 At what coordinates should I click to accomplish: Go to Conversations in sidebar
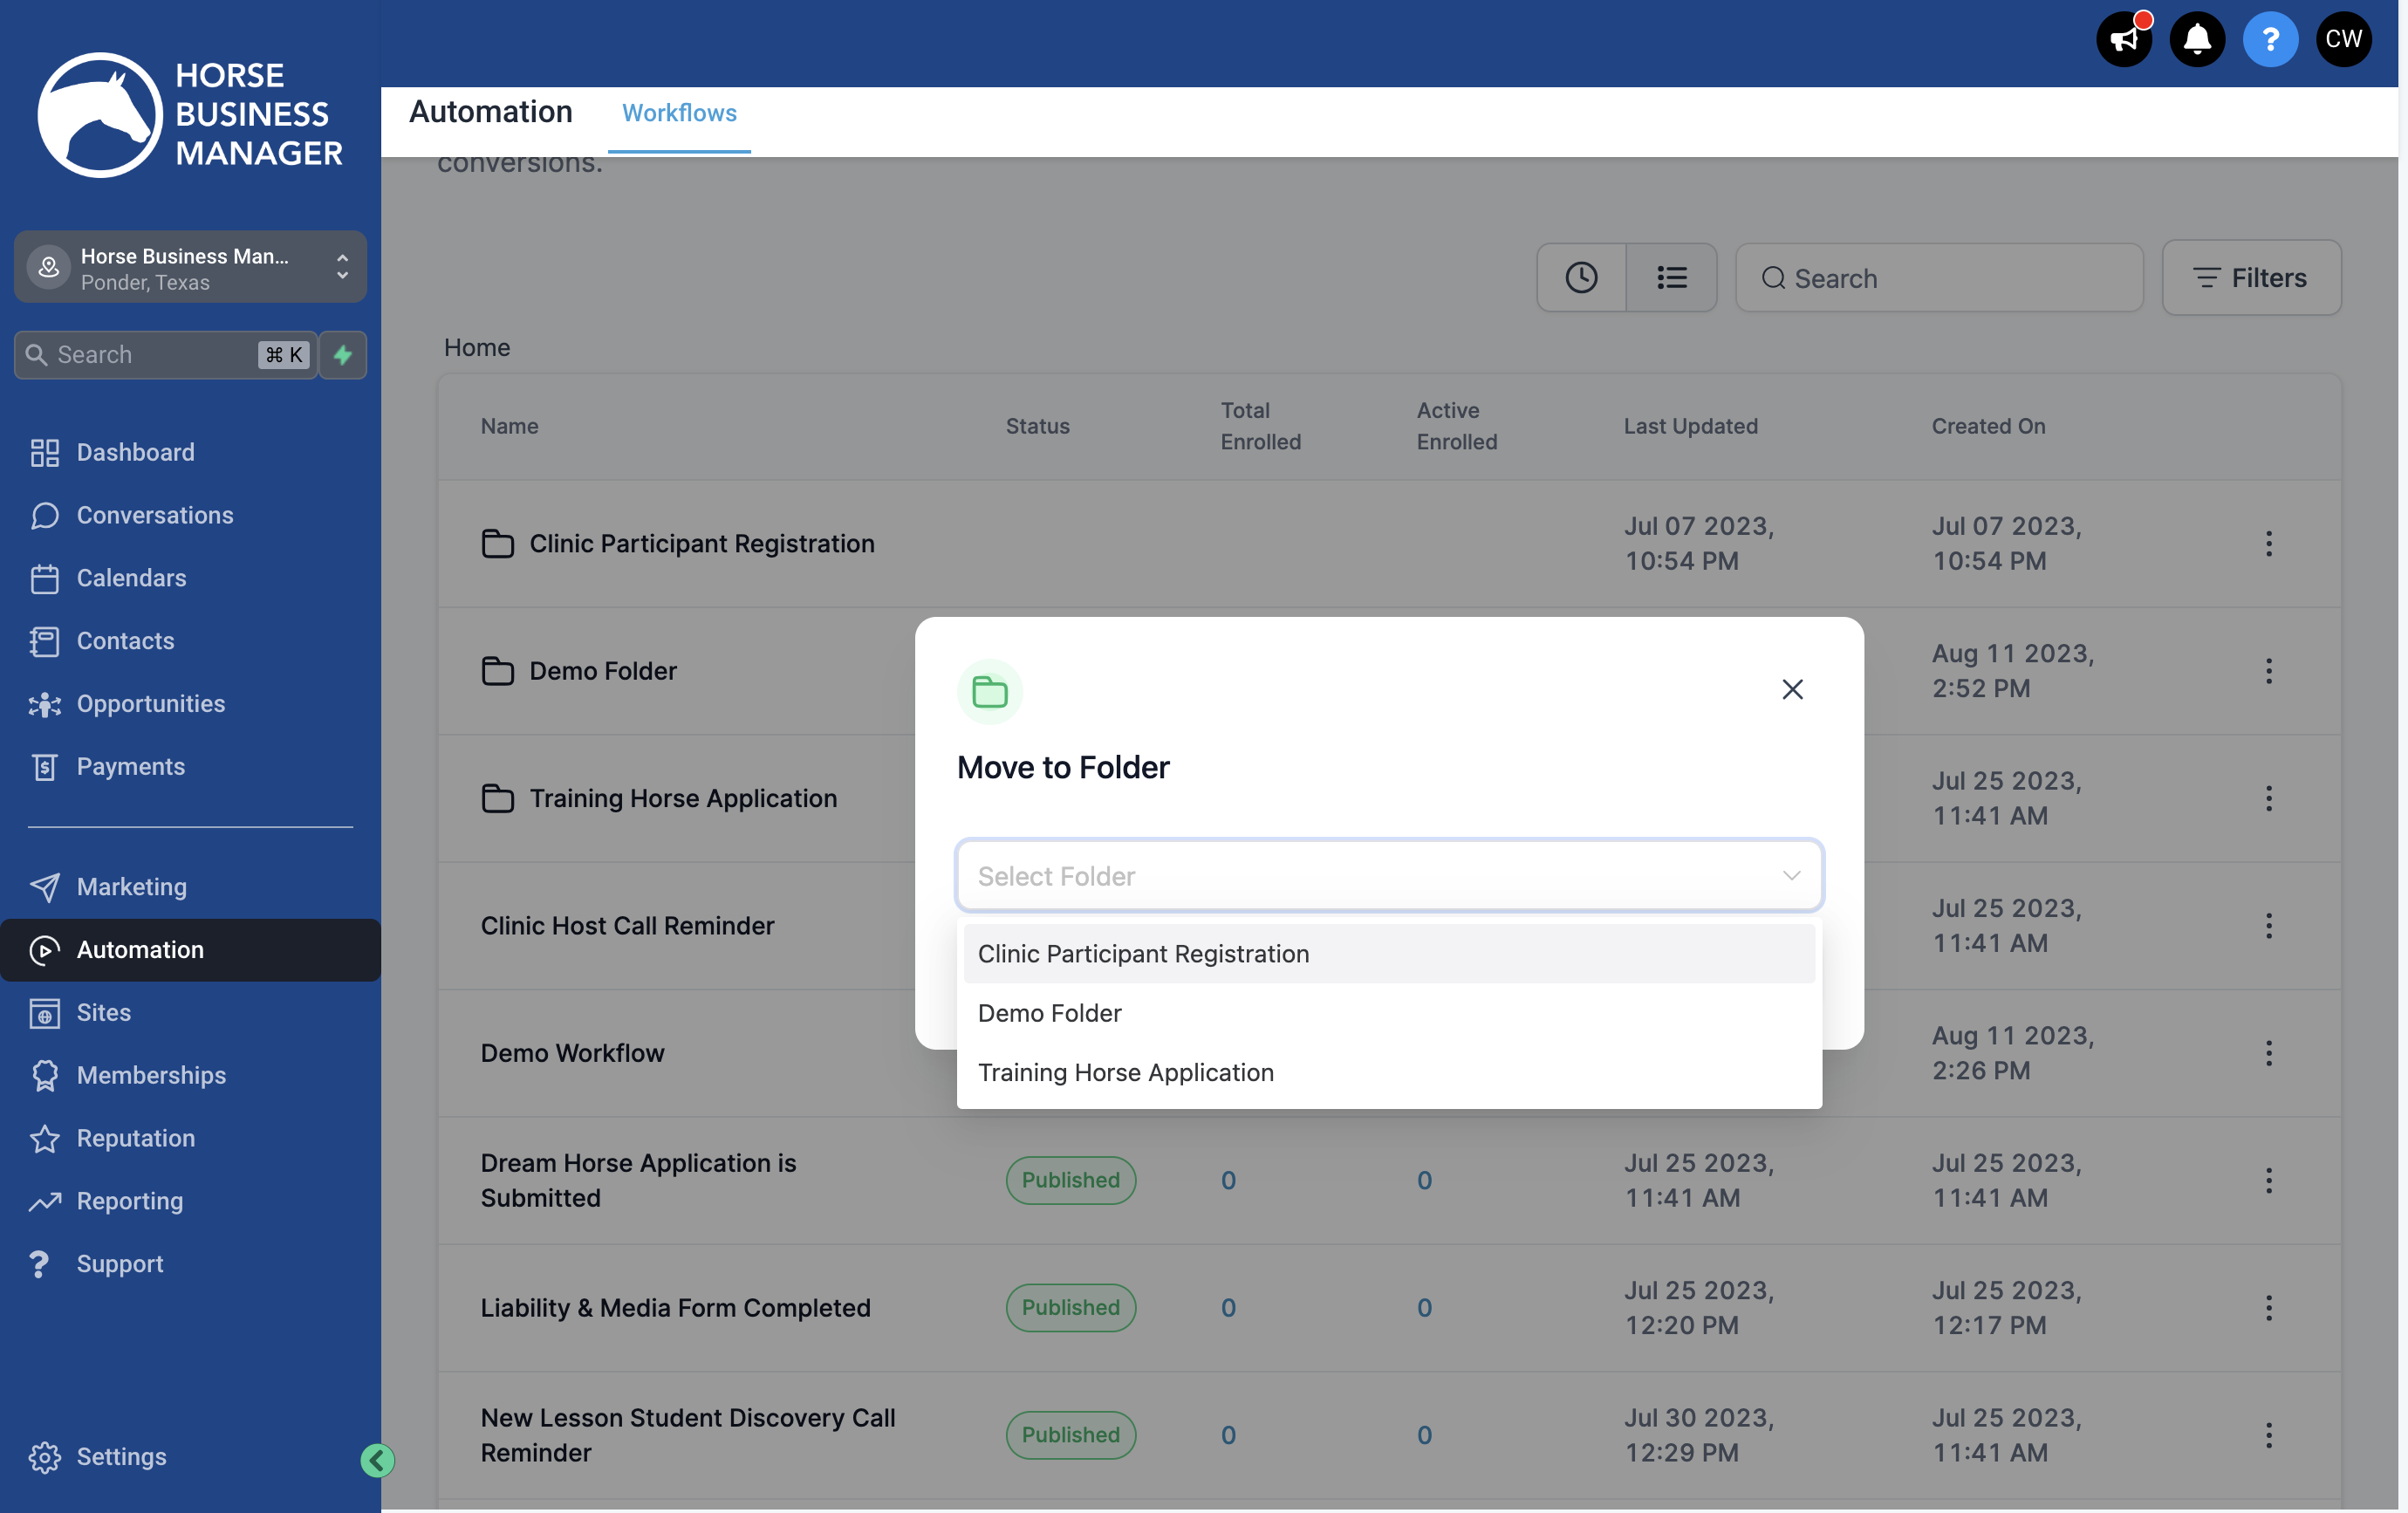click(155, 515)
